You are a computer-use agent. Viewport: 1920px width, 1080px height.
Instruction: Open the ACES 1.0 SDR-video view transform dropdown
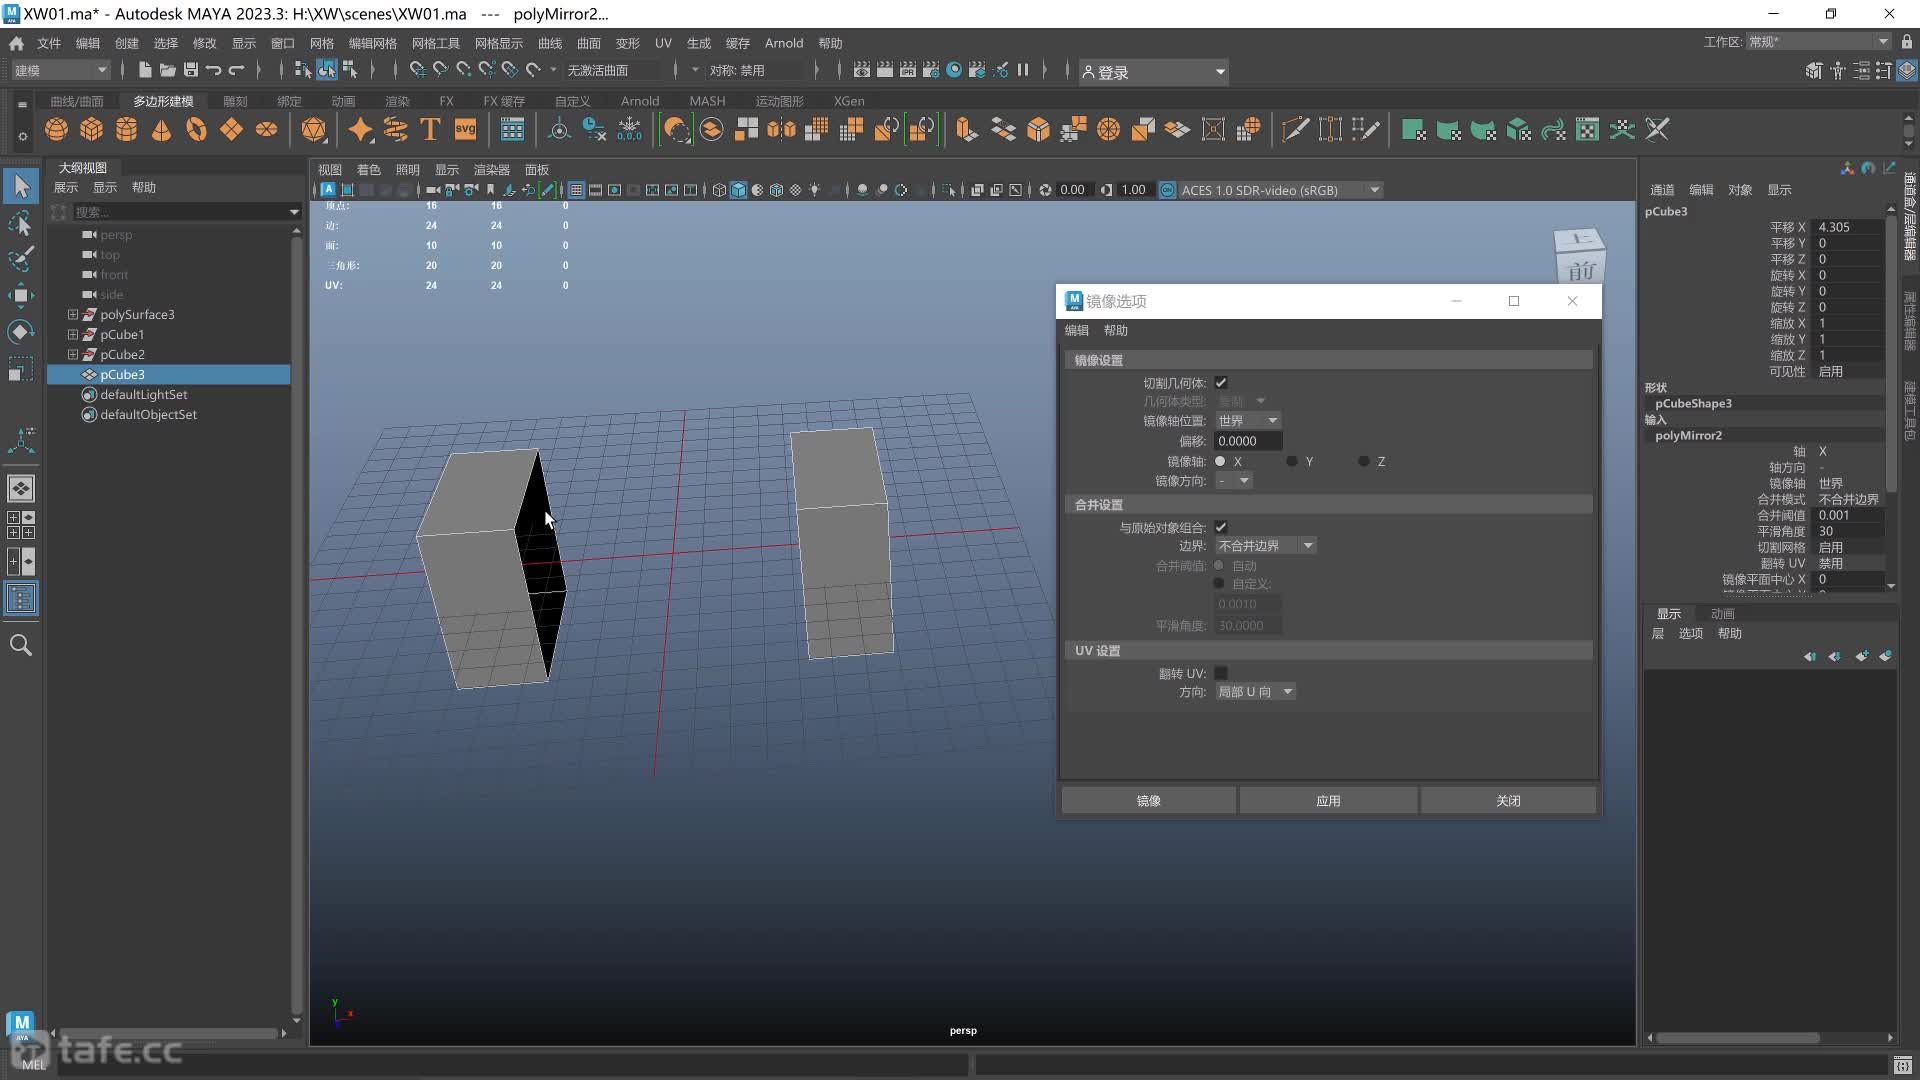click(1281, 190)
